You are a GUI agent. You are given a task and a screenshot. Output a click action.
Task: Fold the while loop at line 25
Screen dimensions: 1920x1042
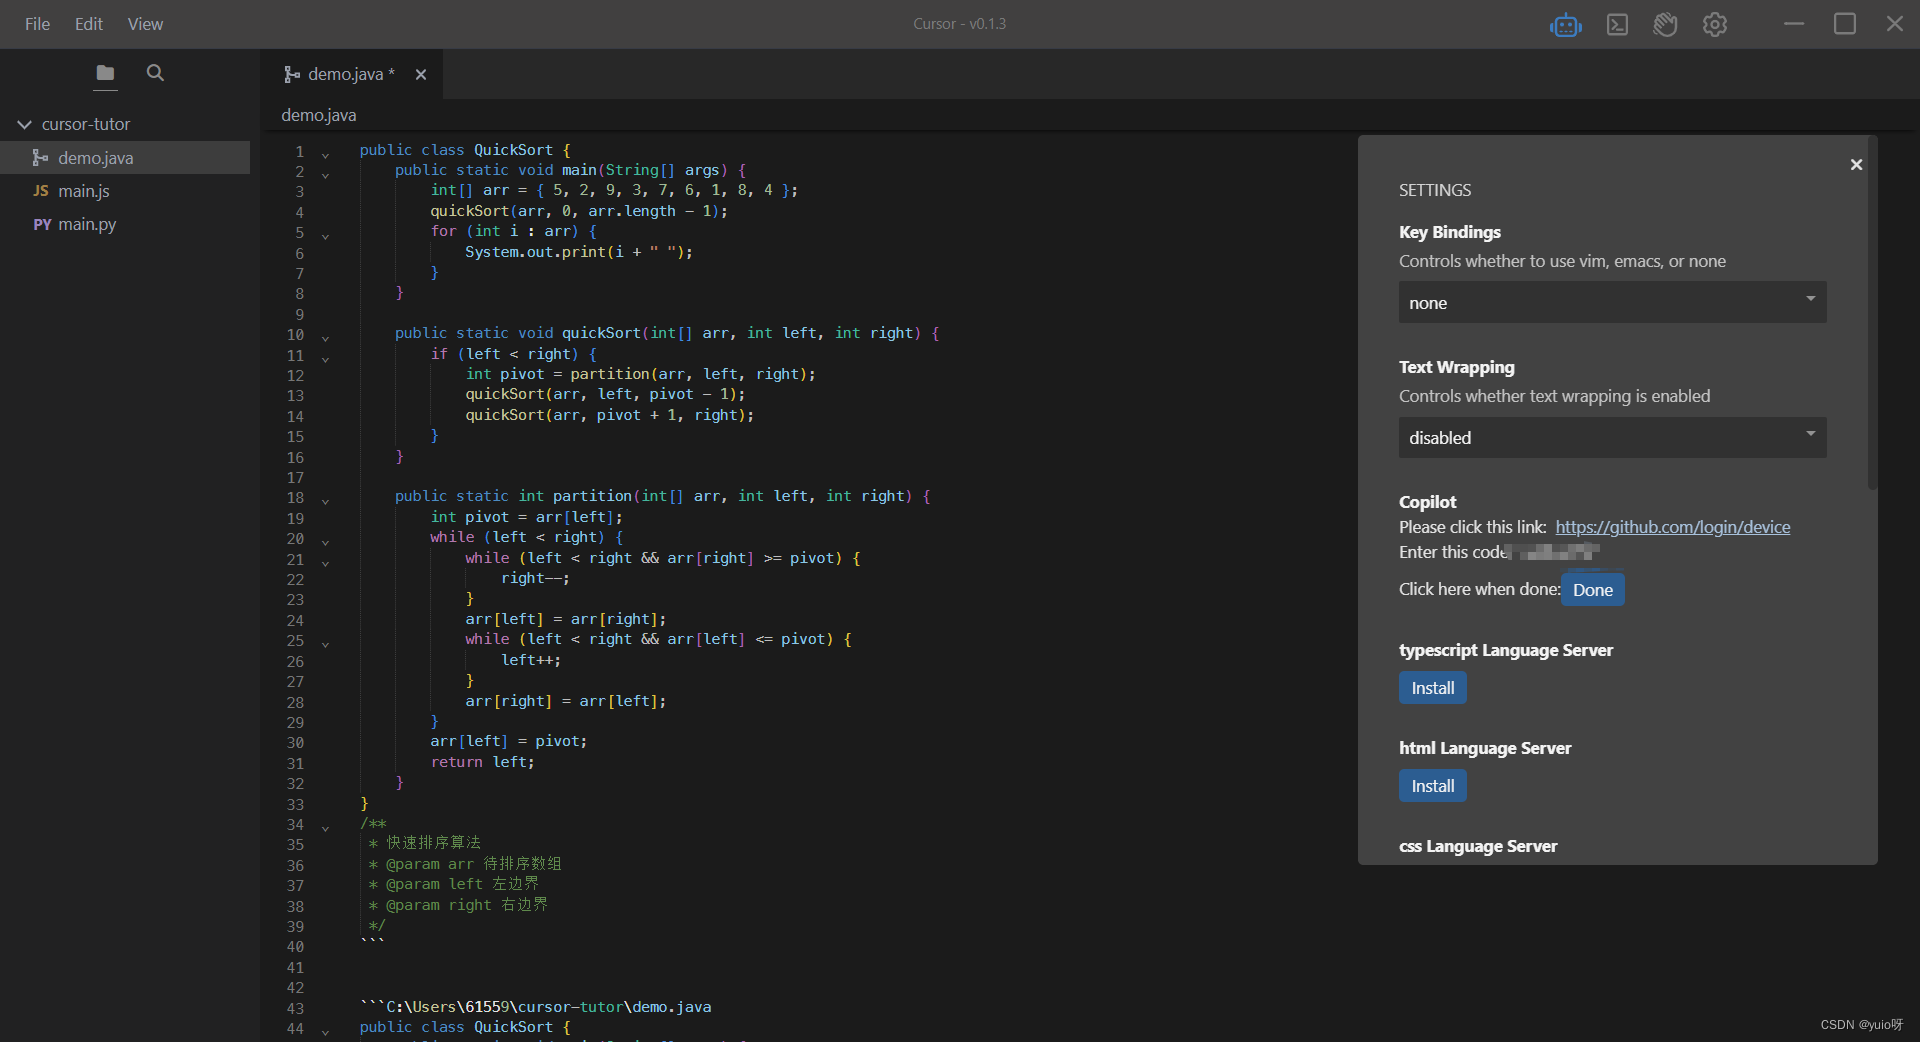pyautogui.click(x=325, y=643)
